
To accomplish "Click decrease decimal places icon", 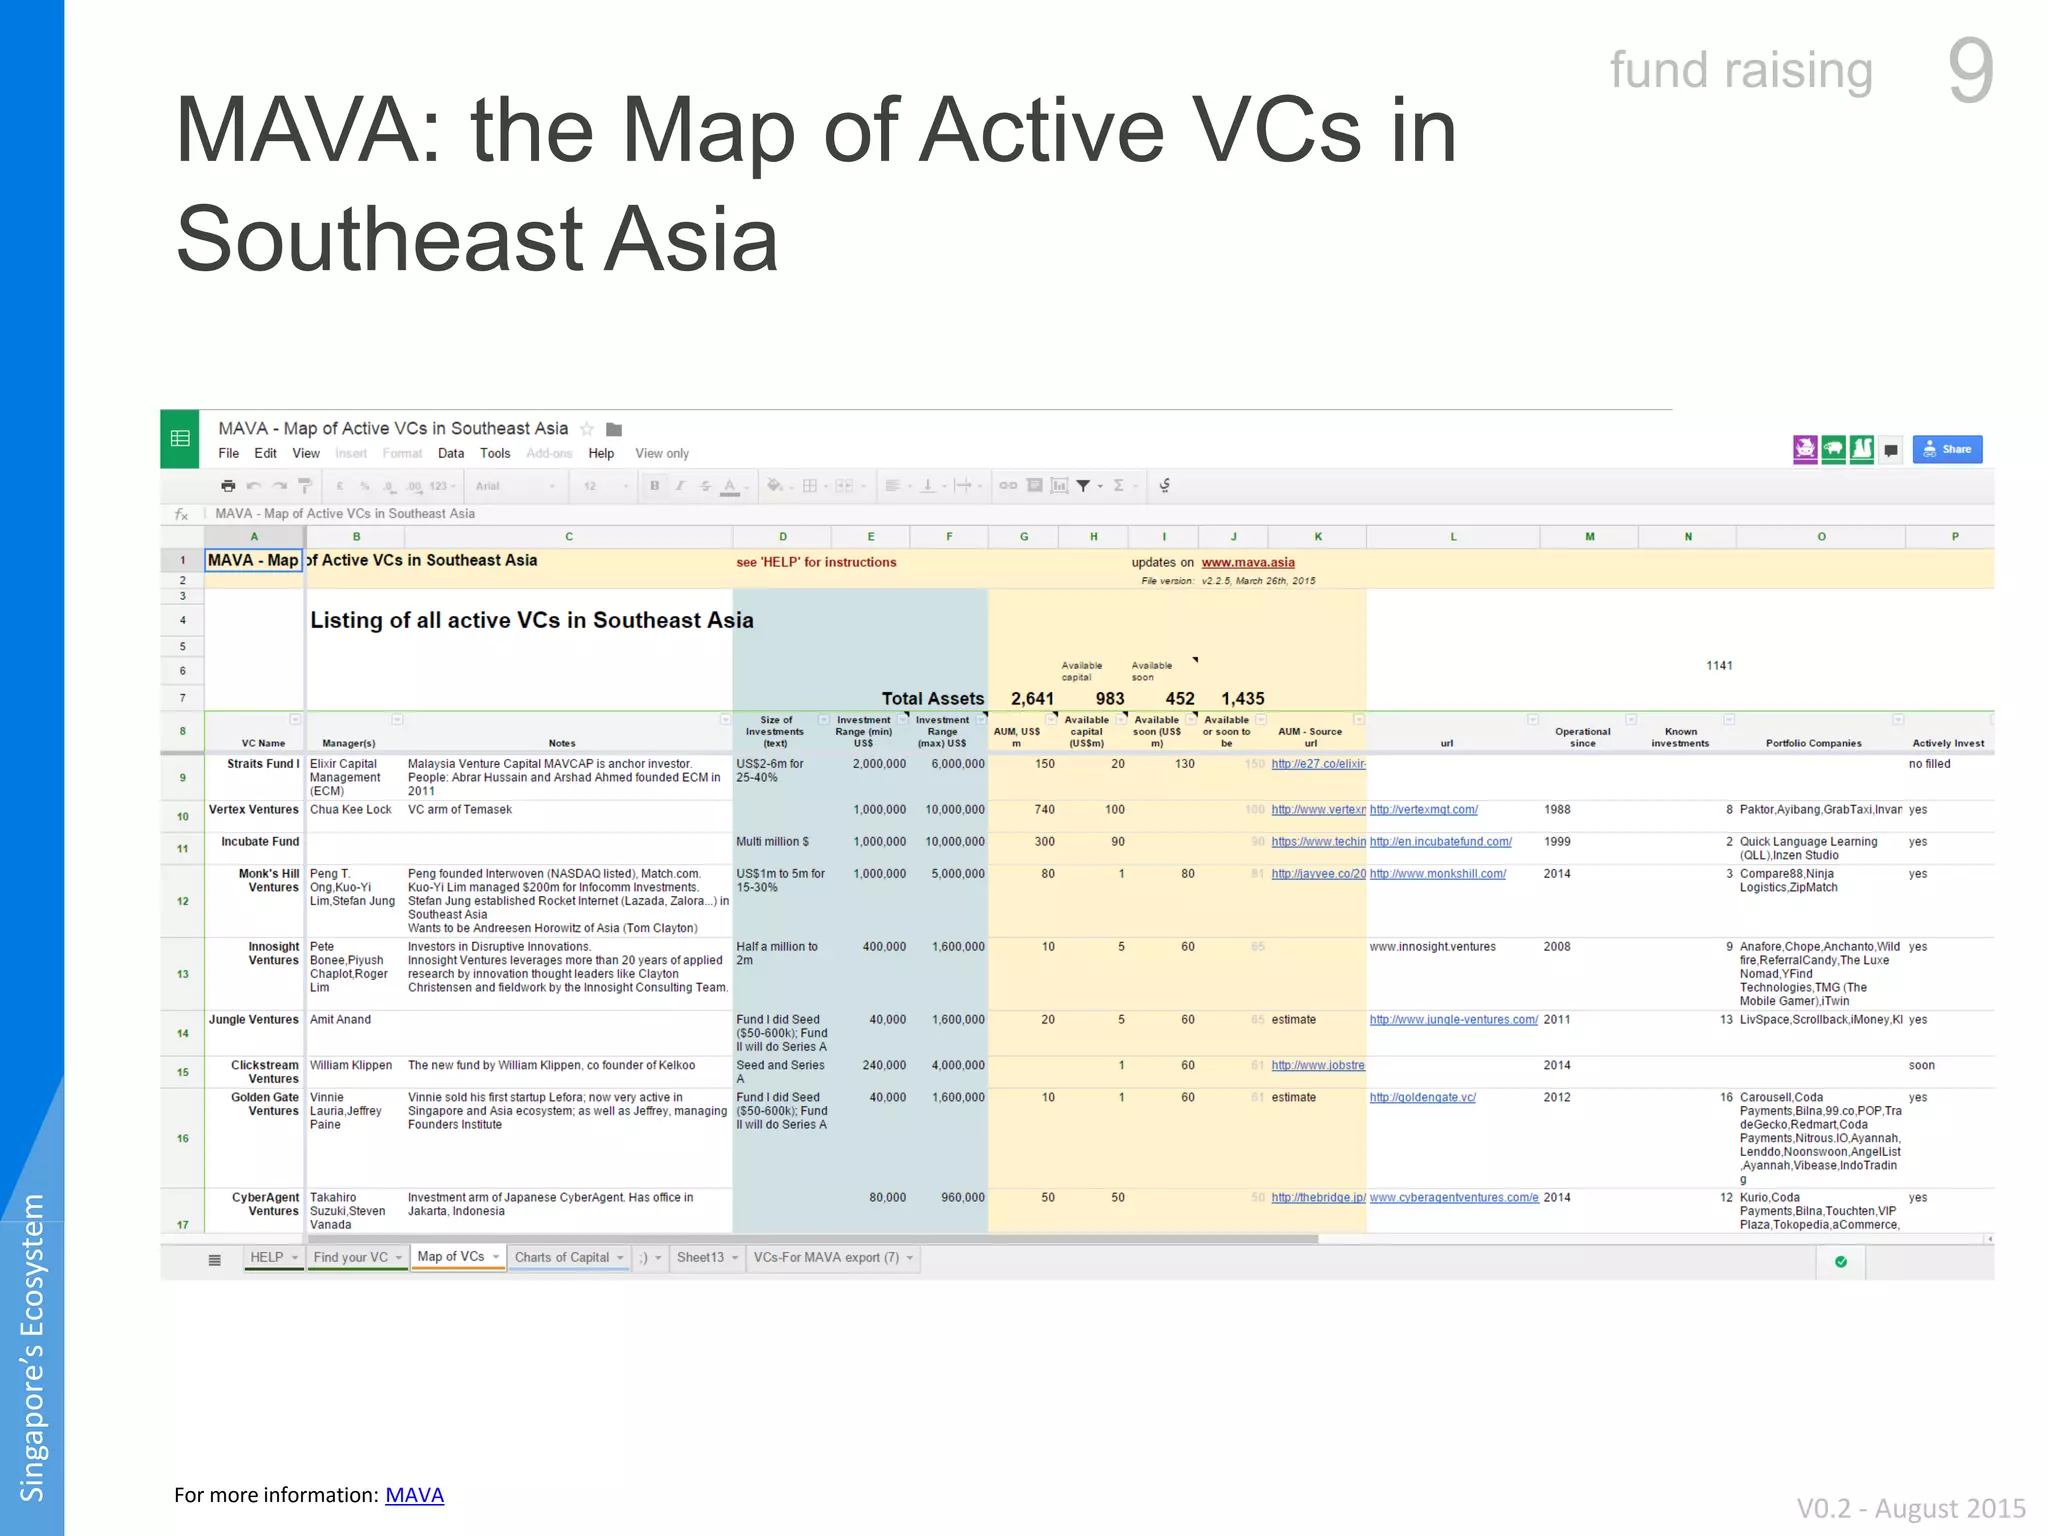I will (389, 486).
